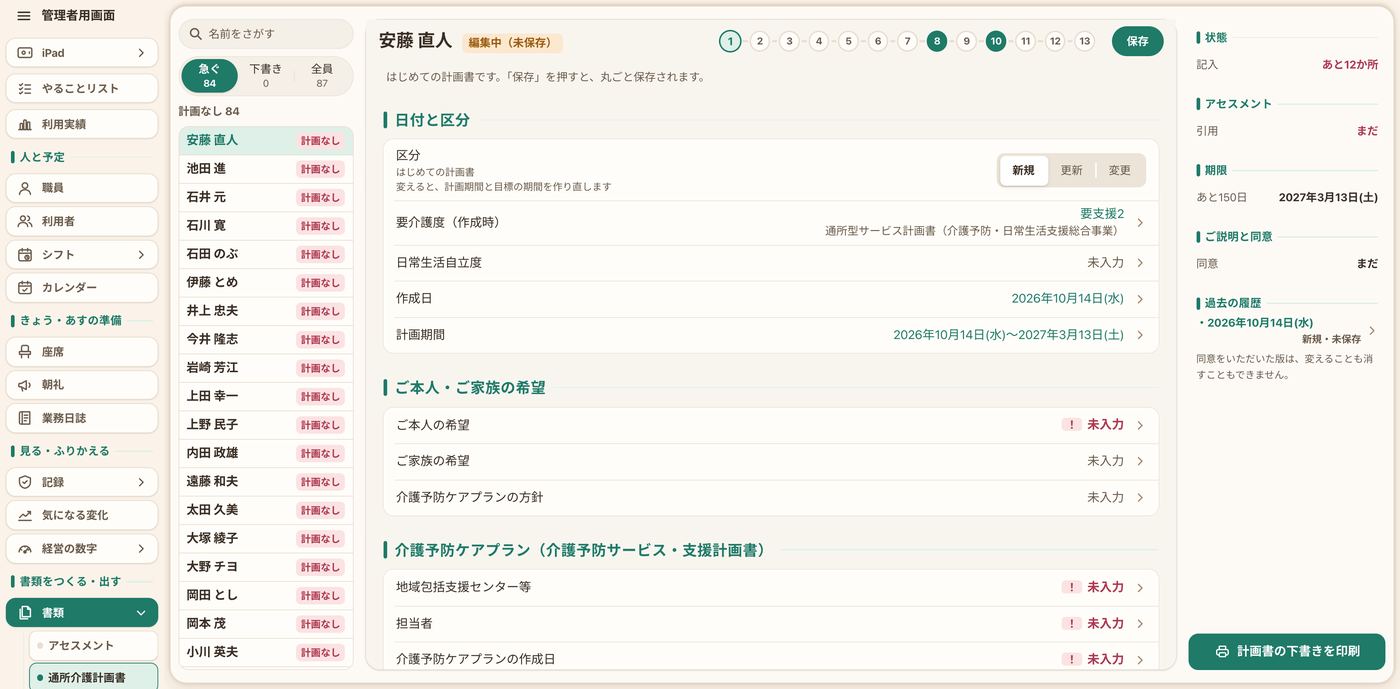Expand the 記録 submenu chevron
The height and width of the screenshot is (689, 1400).
[141, 482]
